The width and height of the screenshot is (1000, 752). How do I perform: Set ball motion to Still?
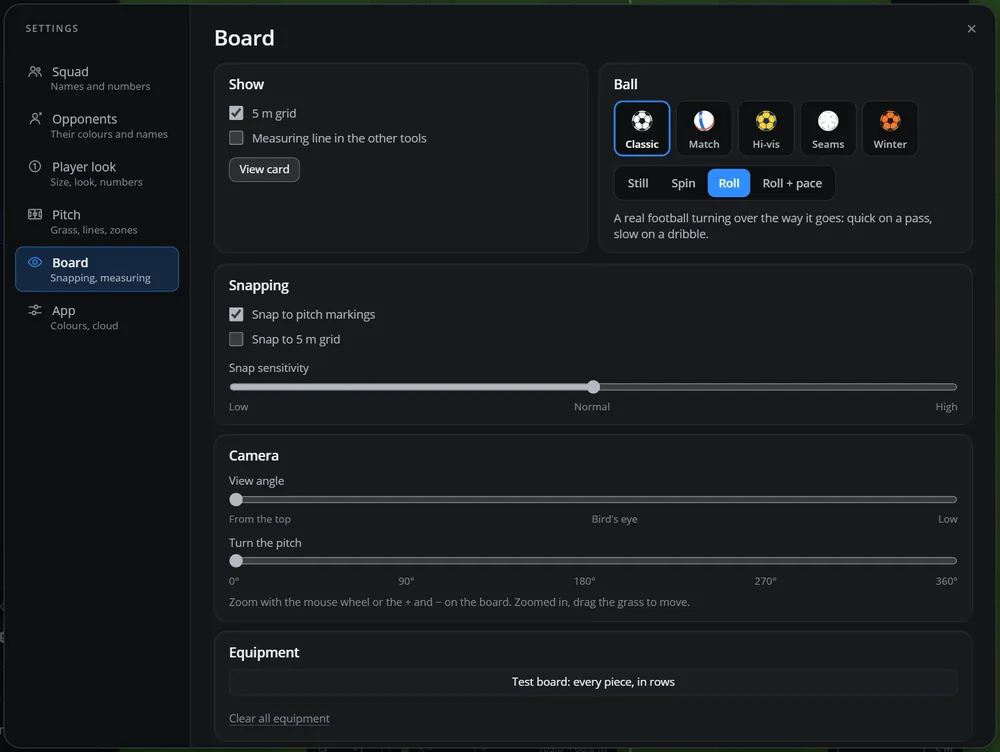tap(637, 183)
